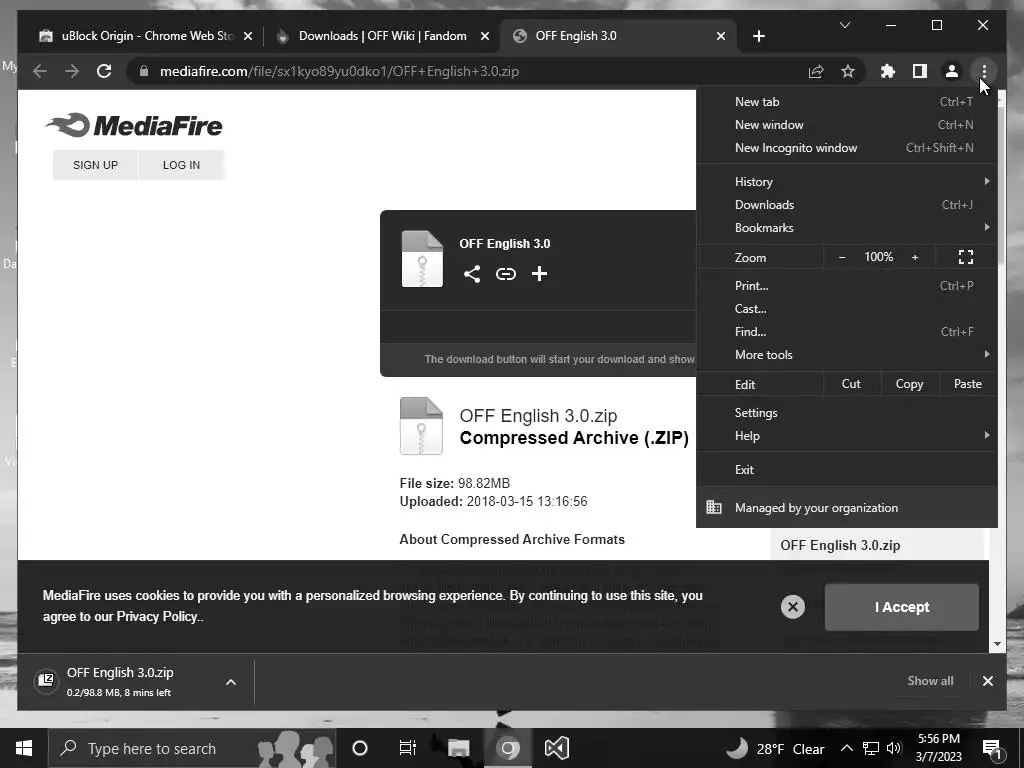Open Task View on the taskbar
The height and width of the screenshot is (768, 1024).
408,748
